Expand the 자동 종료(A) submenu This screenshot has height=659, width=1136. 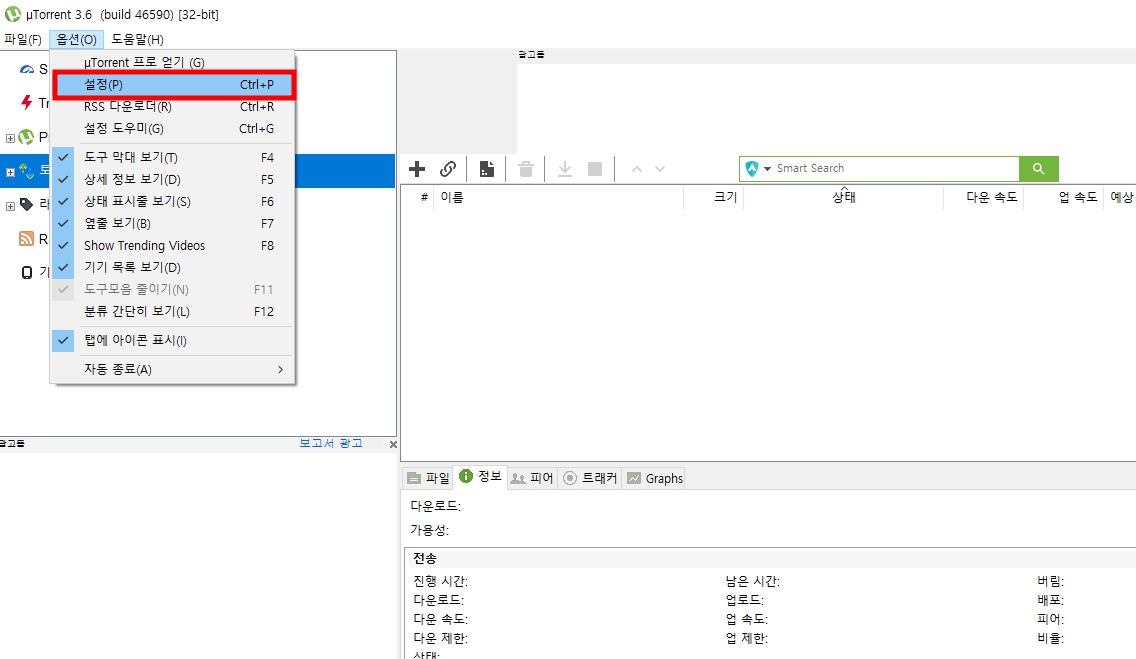click(x=173, y=369)
